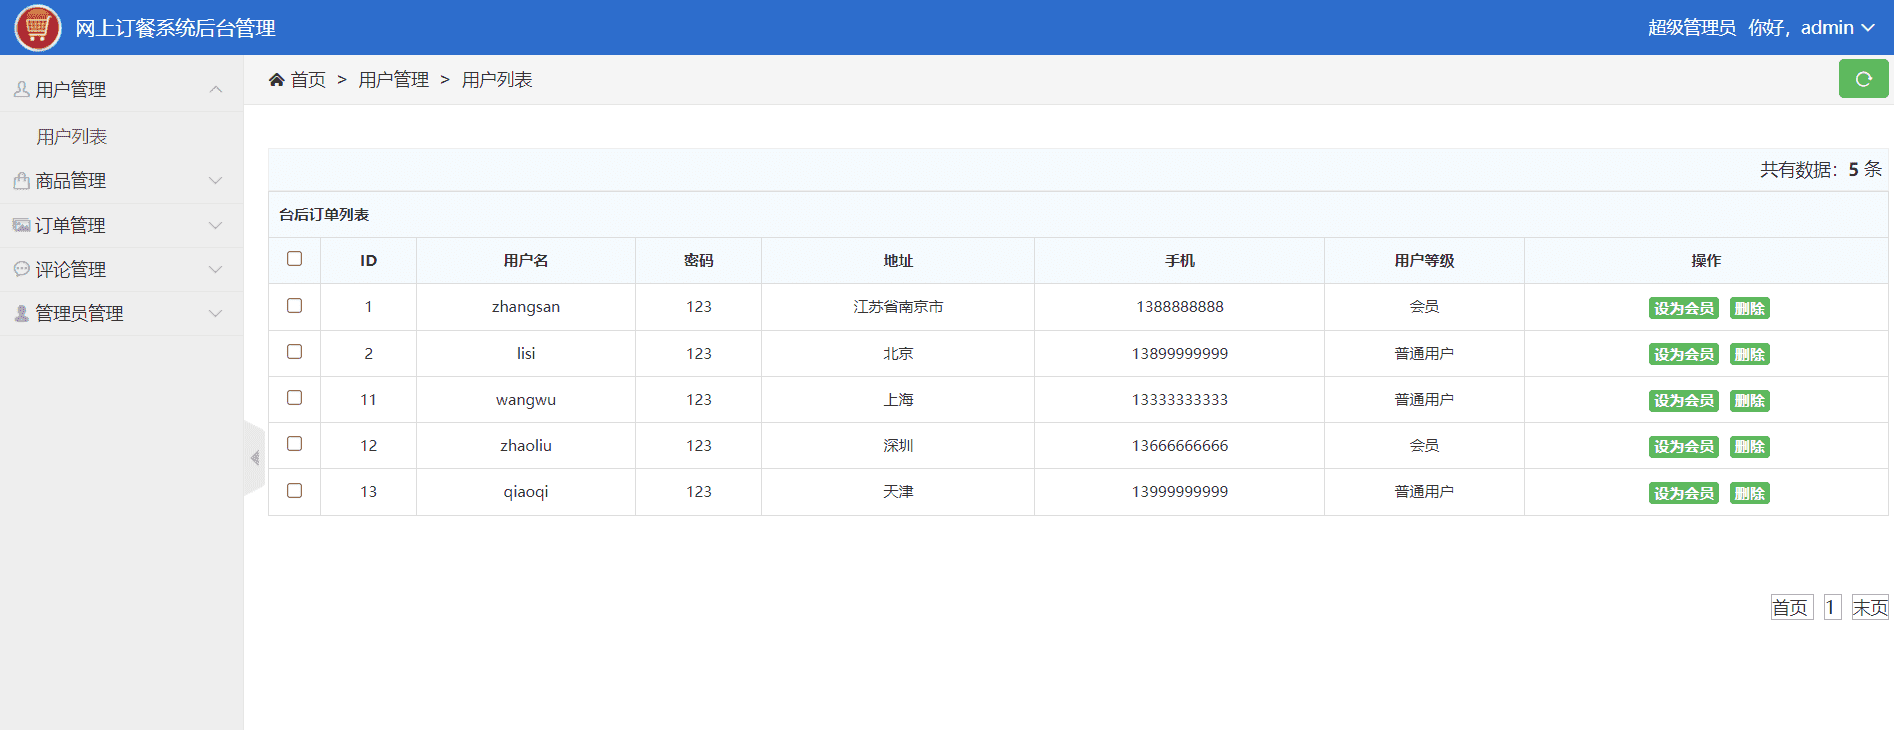Click the user icon beside 用户管理
Image resolution: width=1894 pixels, height=730 pixels.
[21, 90]
